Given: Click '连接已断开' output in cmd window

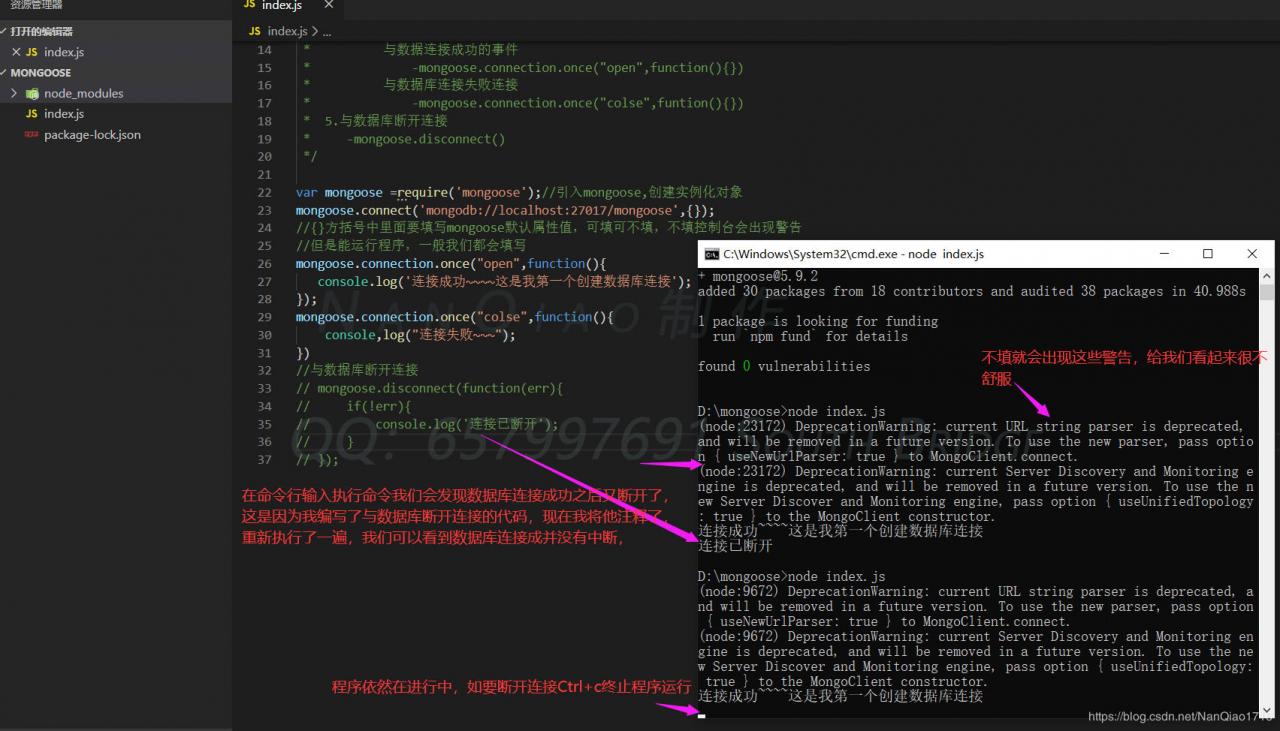Looking at the screenshot, I should (x=735, y=546).
